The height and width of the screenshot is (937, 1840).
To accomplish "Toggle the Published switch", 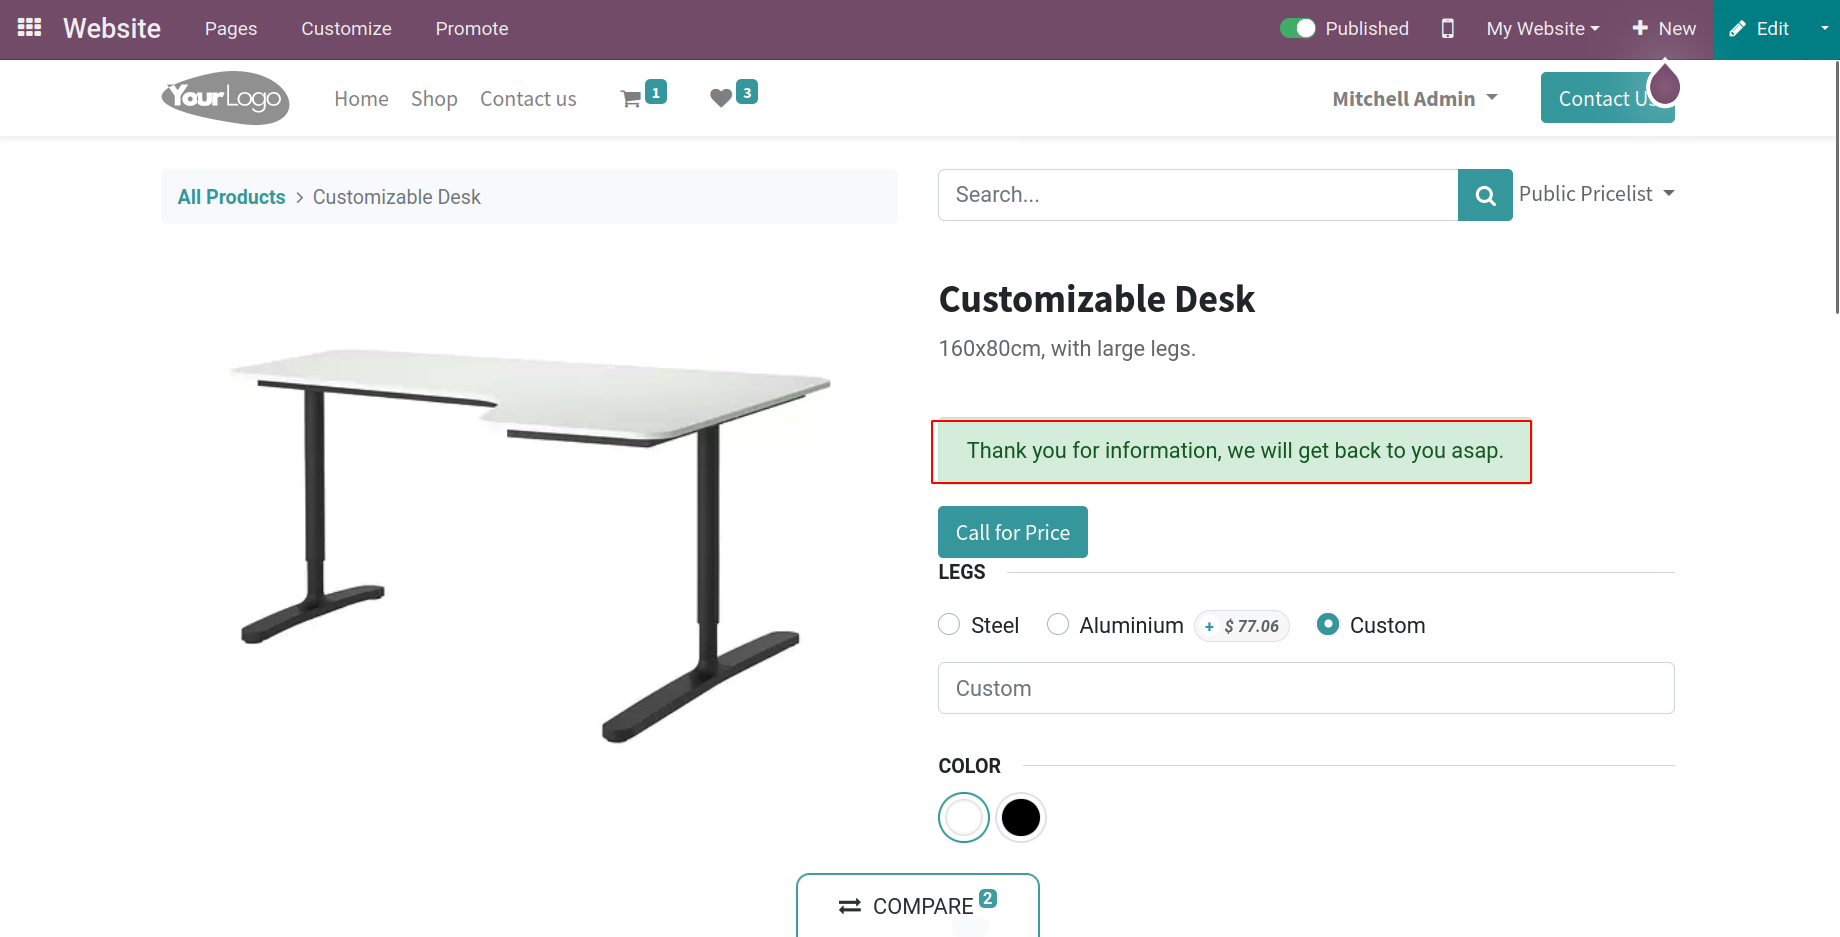I will (1298, 29).
